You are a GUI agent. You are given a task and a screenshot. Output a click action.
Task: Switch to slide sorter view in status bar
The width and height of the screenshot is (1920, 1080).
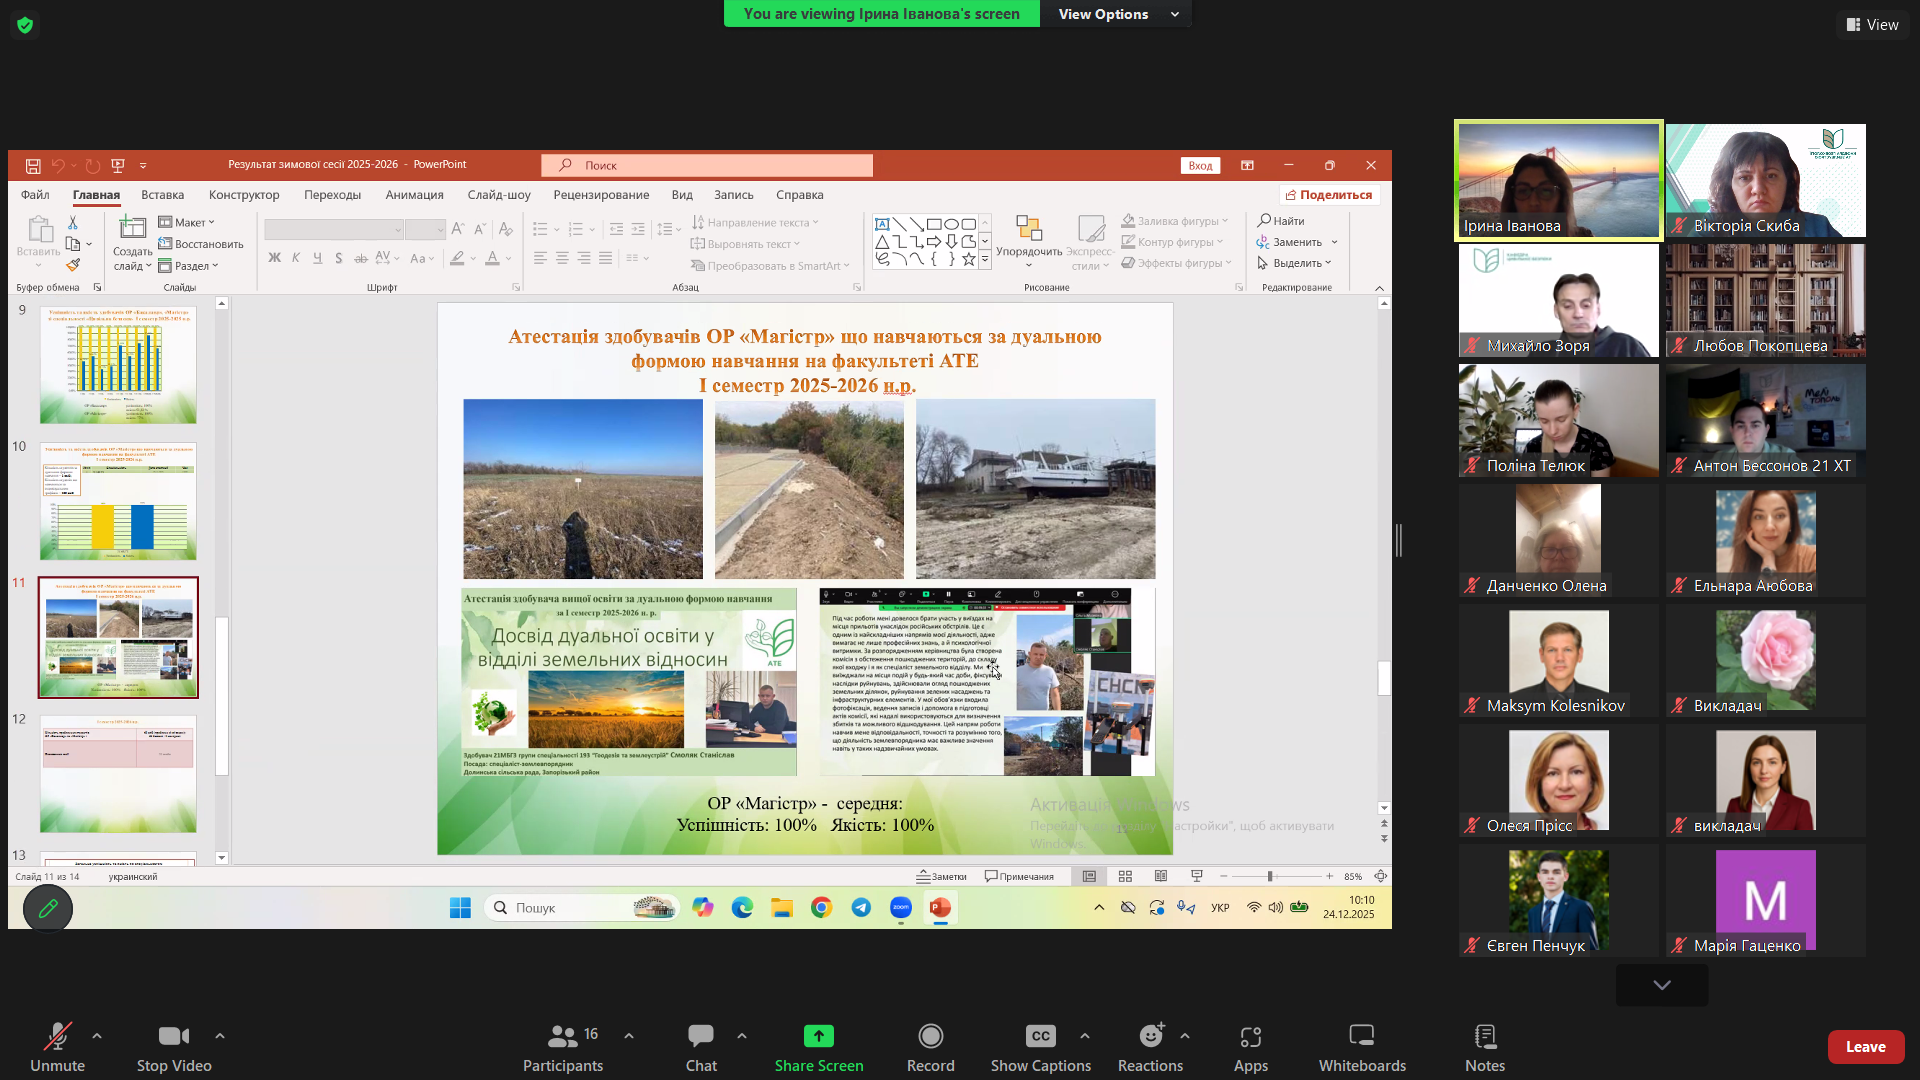coord(1125,875)
